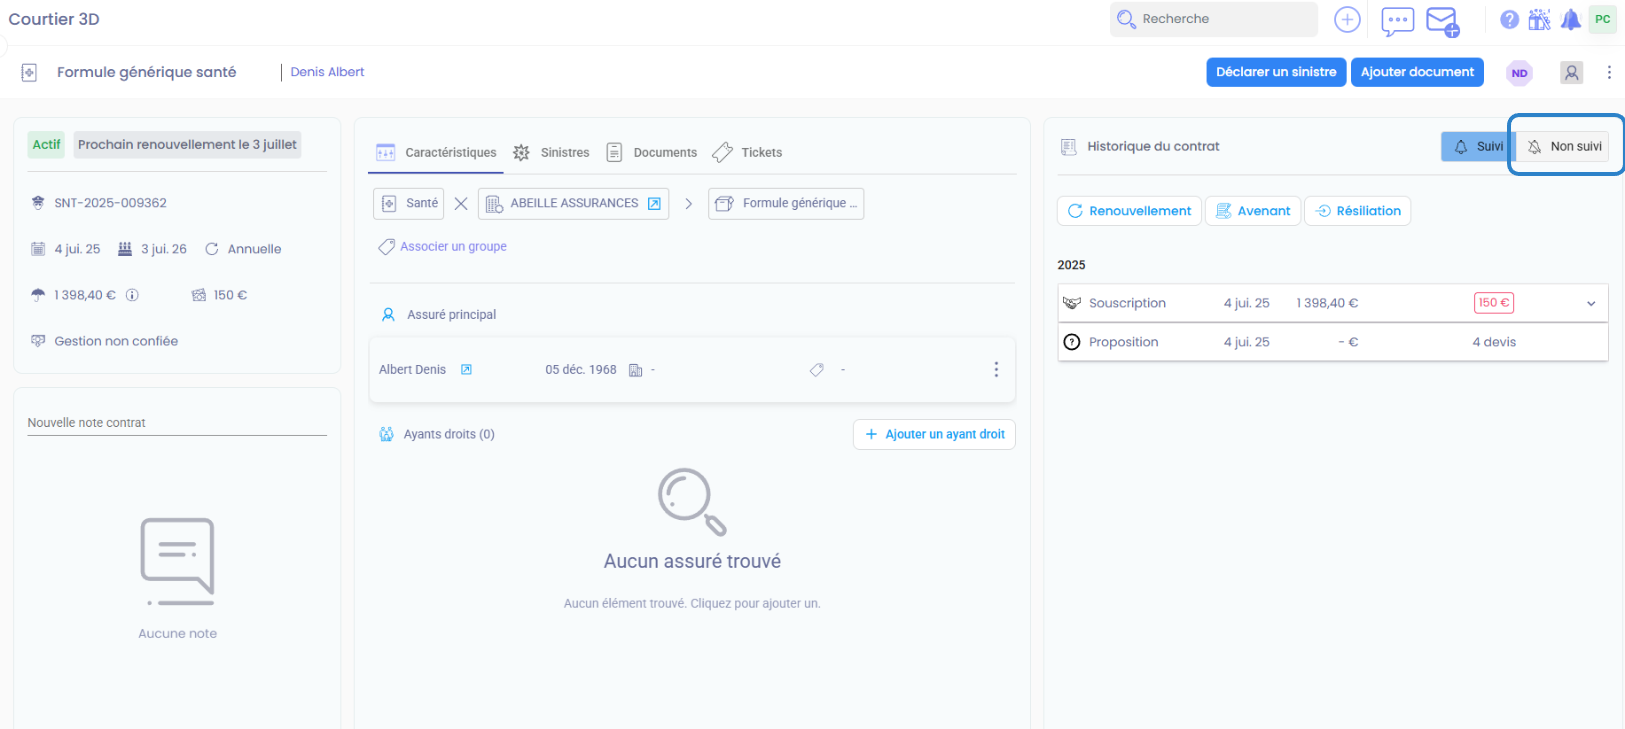Open the chat messages icon

pyautogui.click(x=1397, y=20)
